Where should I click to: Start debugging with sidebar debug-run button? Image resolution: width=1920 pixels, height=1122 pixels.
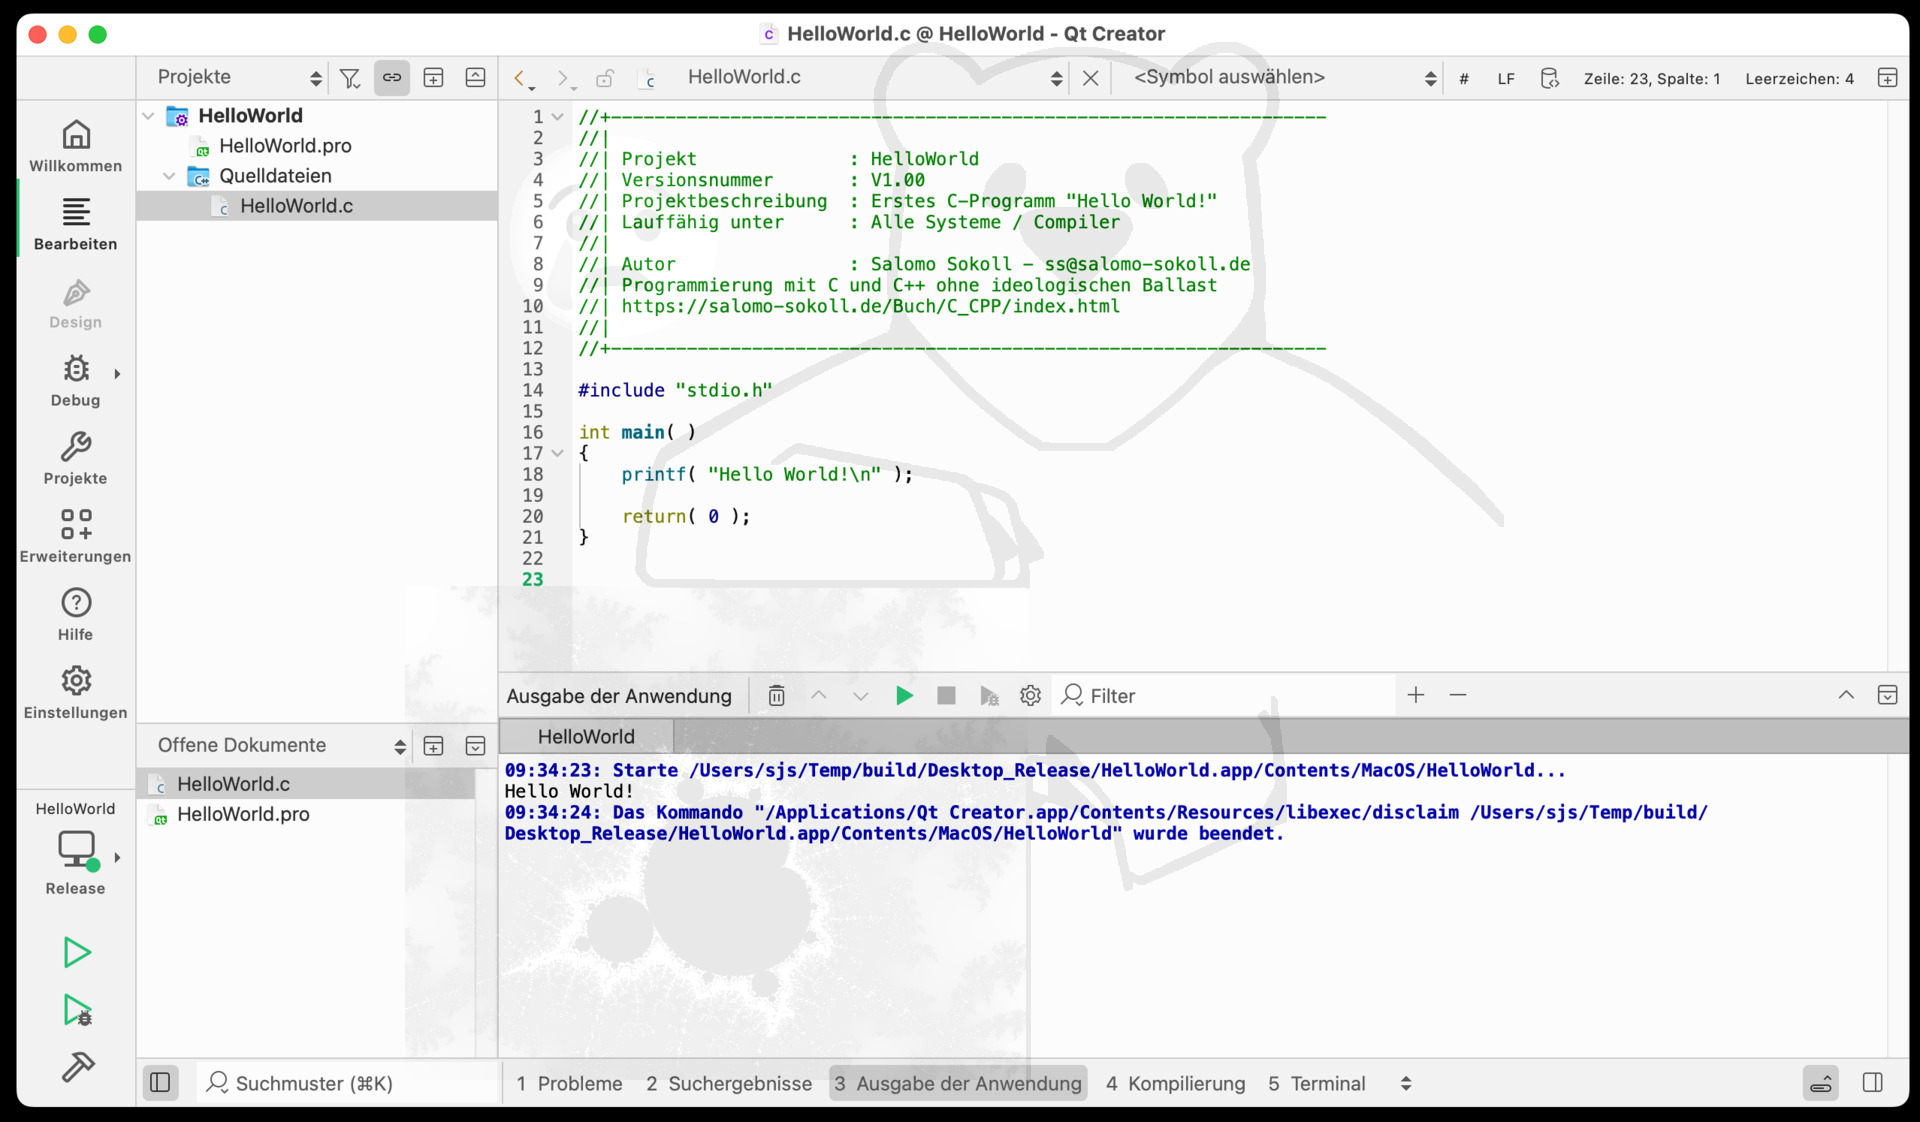point(76,1010)
